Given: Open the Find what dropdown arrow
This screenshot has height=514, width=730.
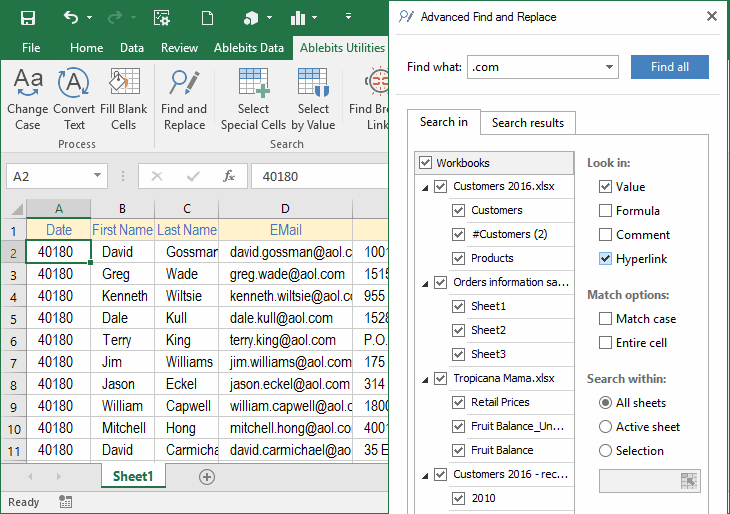Looking at the screenshot, I should (609, 67).
